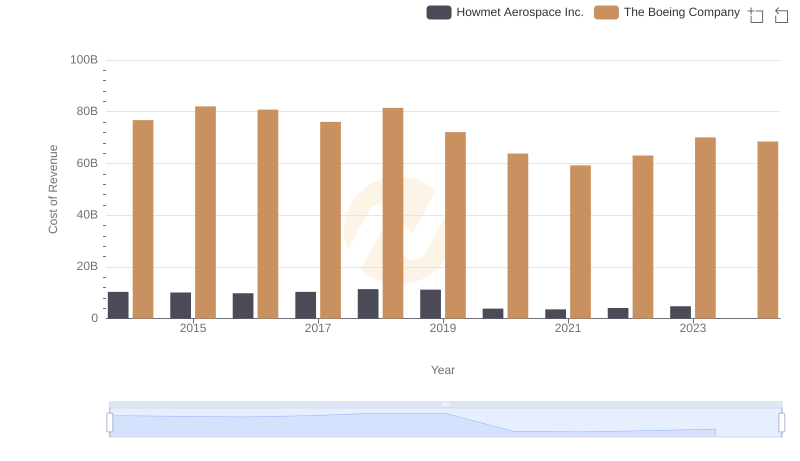The image size is (800, 461).
Task: Click the Howmet Aerospace dark color swatch
Action: [x=439, y=12]
